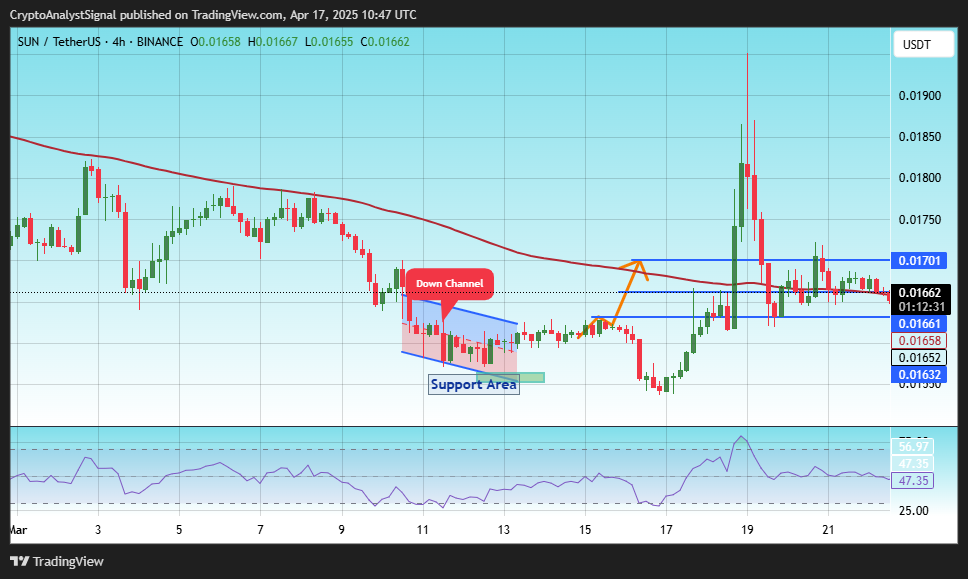Click the high value H0.01667
968x579 pixels.
[x=272, y=41]
